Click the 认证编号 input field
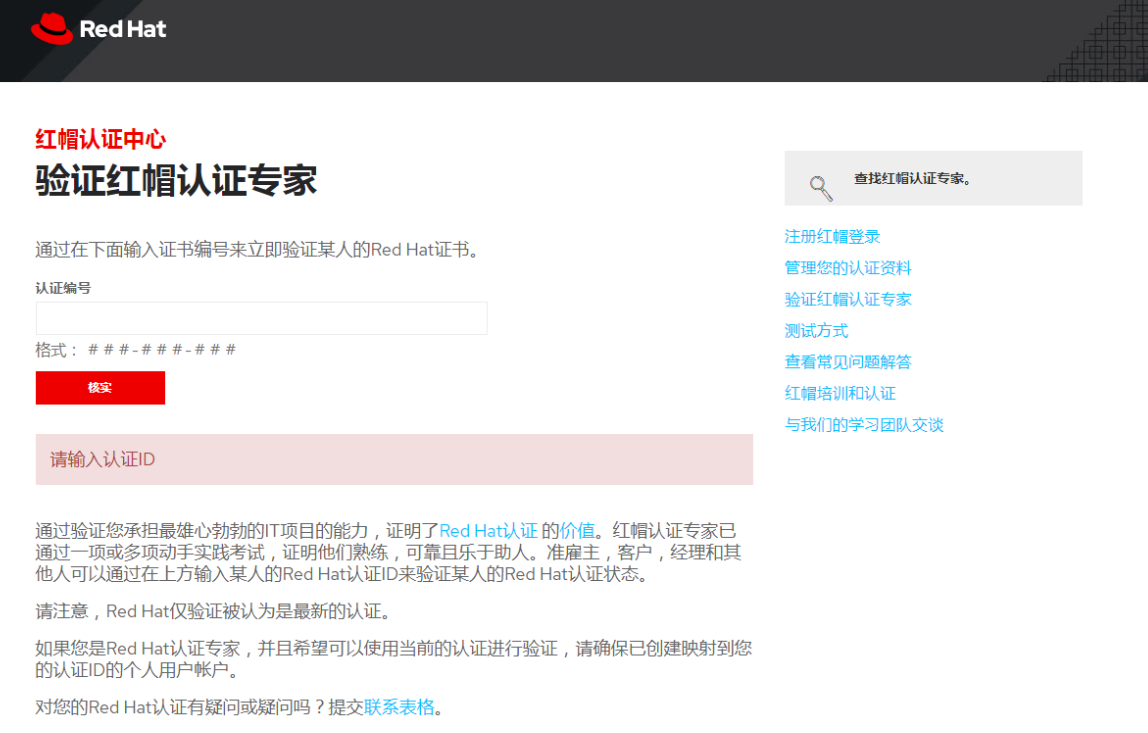 click(x=261, y=318)
